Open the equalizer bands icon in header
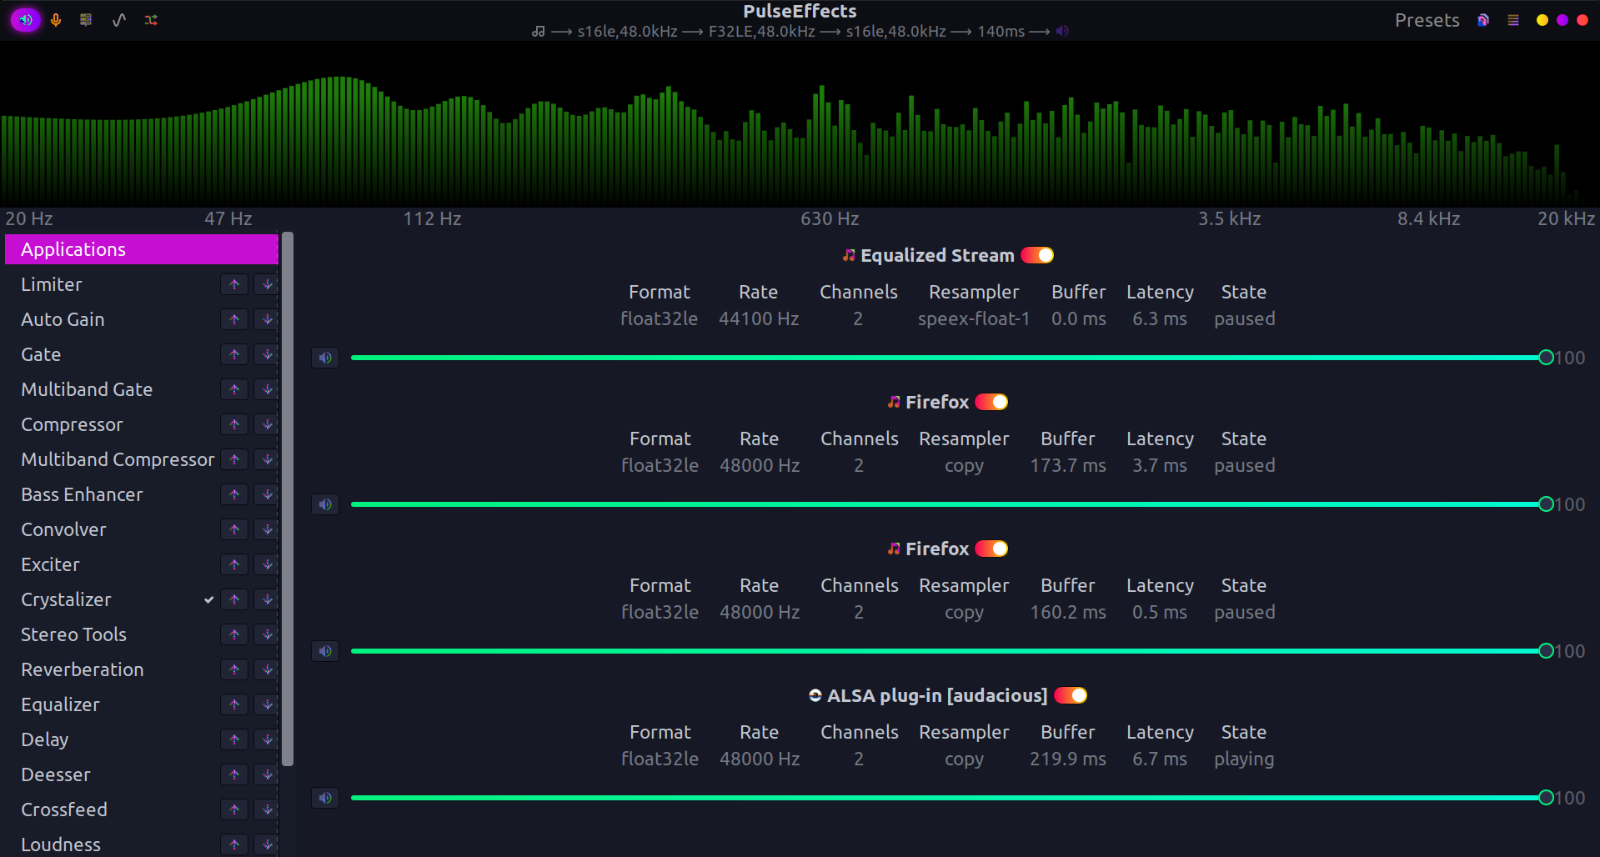Screen dimensions: 1600x857 (x=86, y=20)
